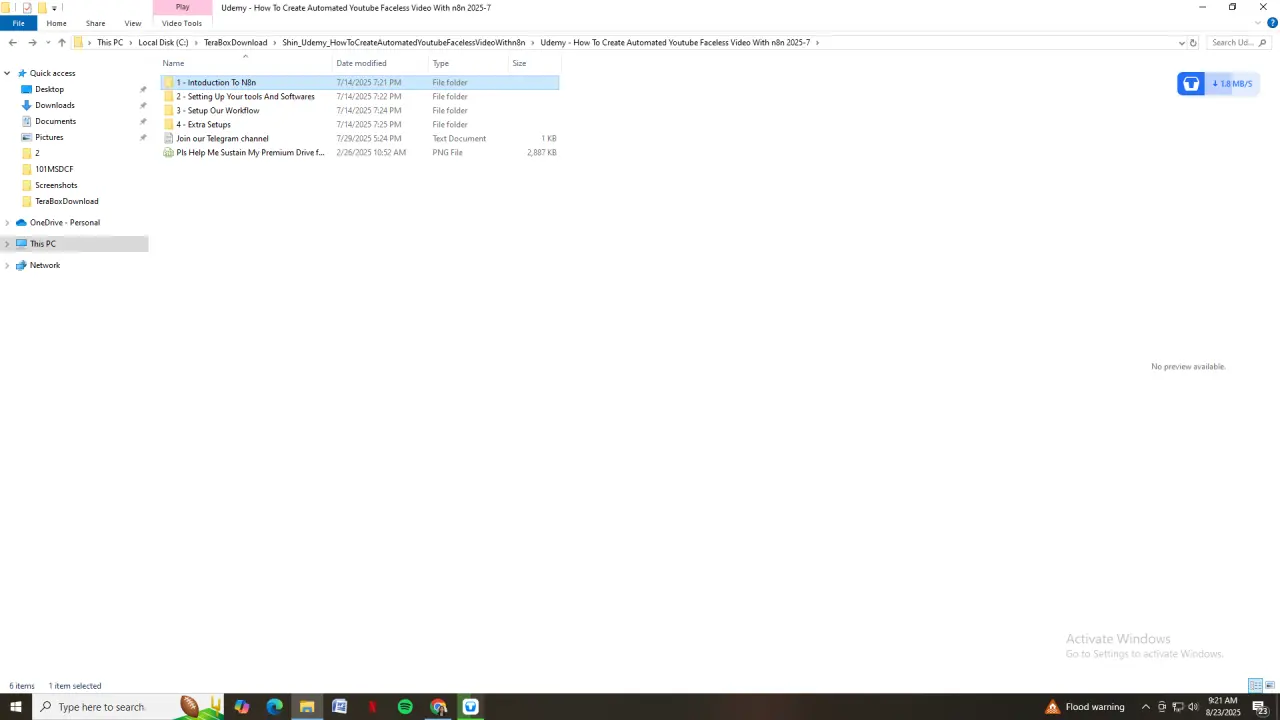
Task: Expand the This PC tree node
Action: tap(8, 244)
